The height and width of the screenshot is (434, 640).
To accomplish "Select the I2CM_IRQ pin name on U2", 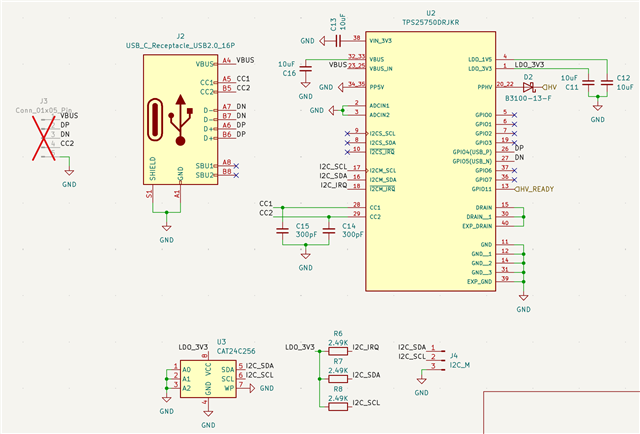I will [382, 189].
